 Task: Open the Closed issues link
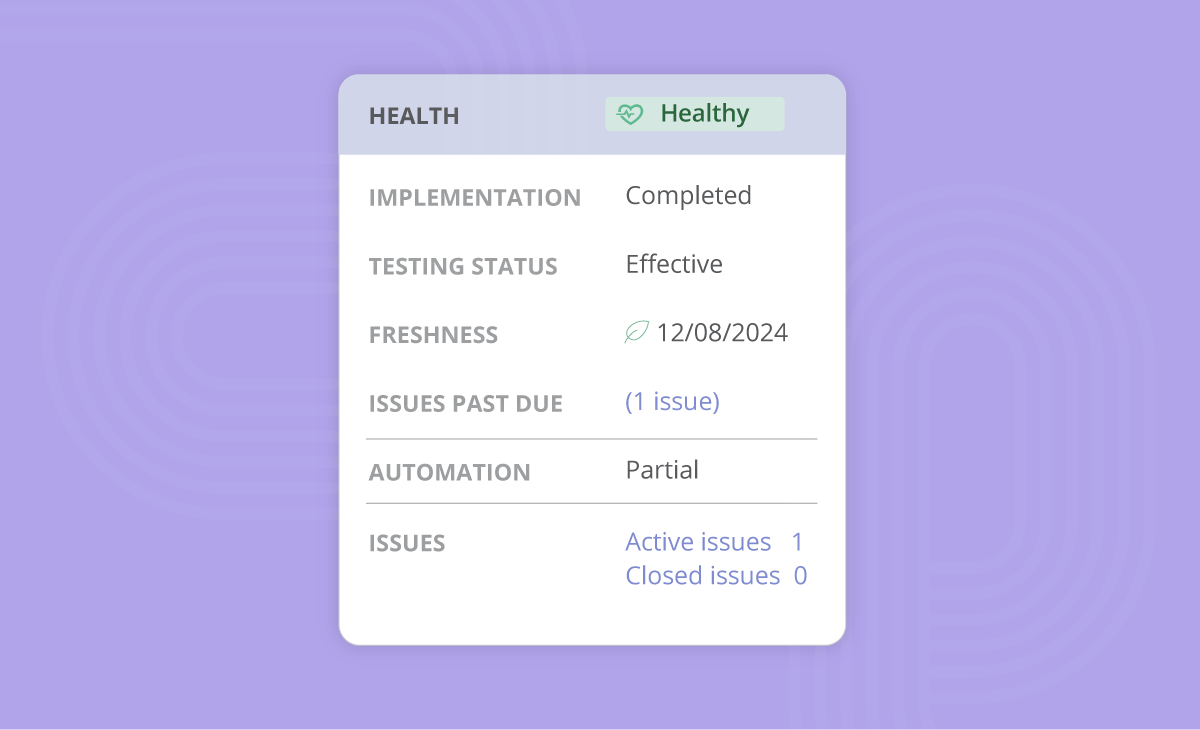coord(702,576)
